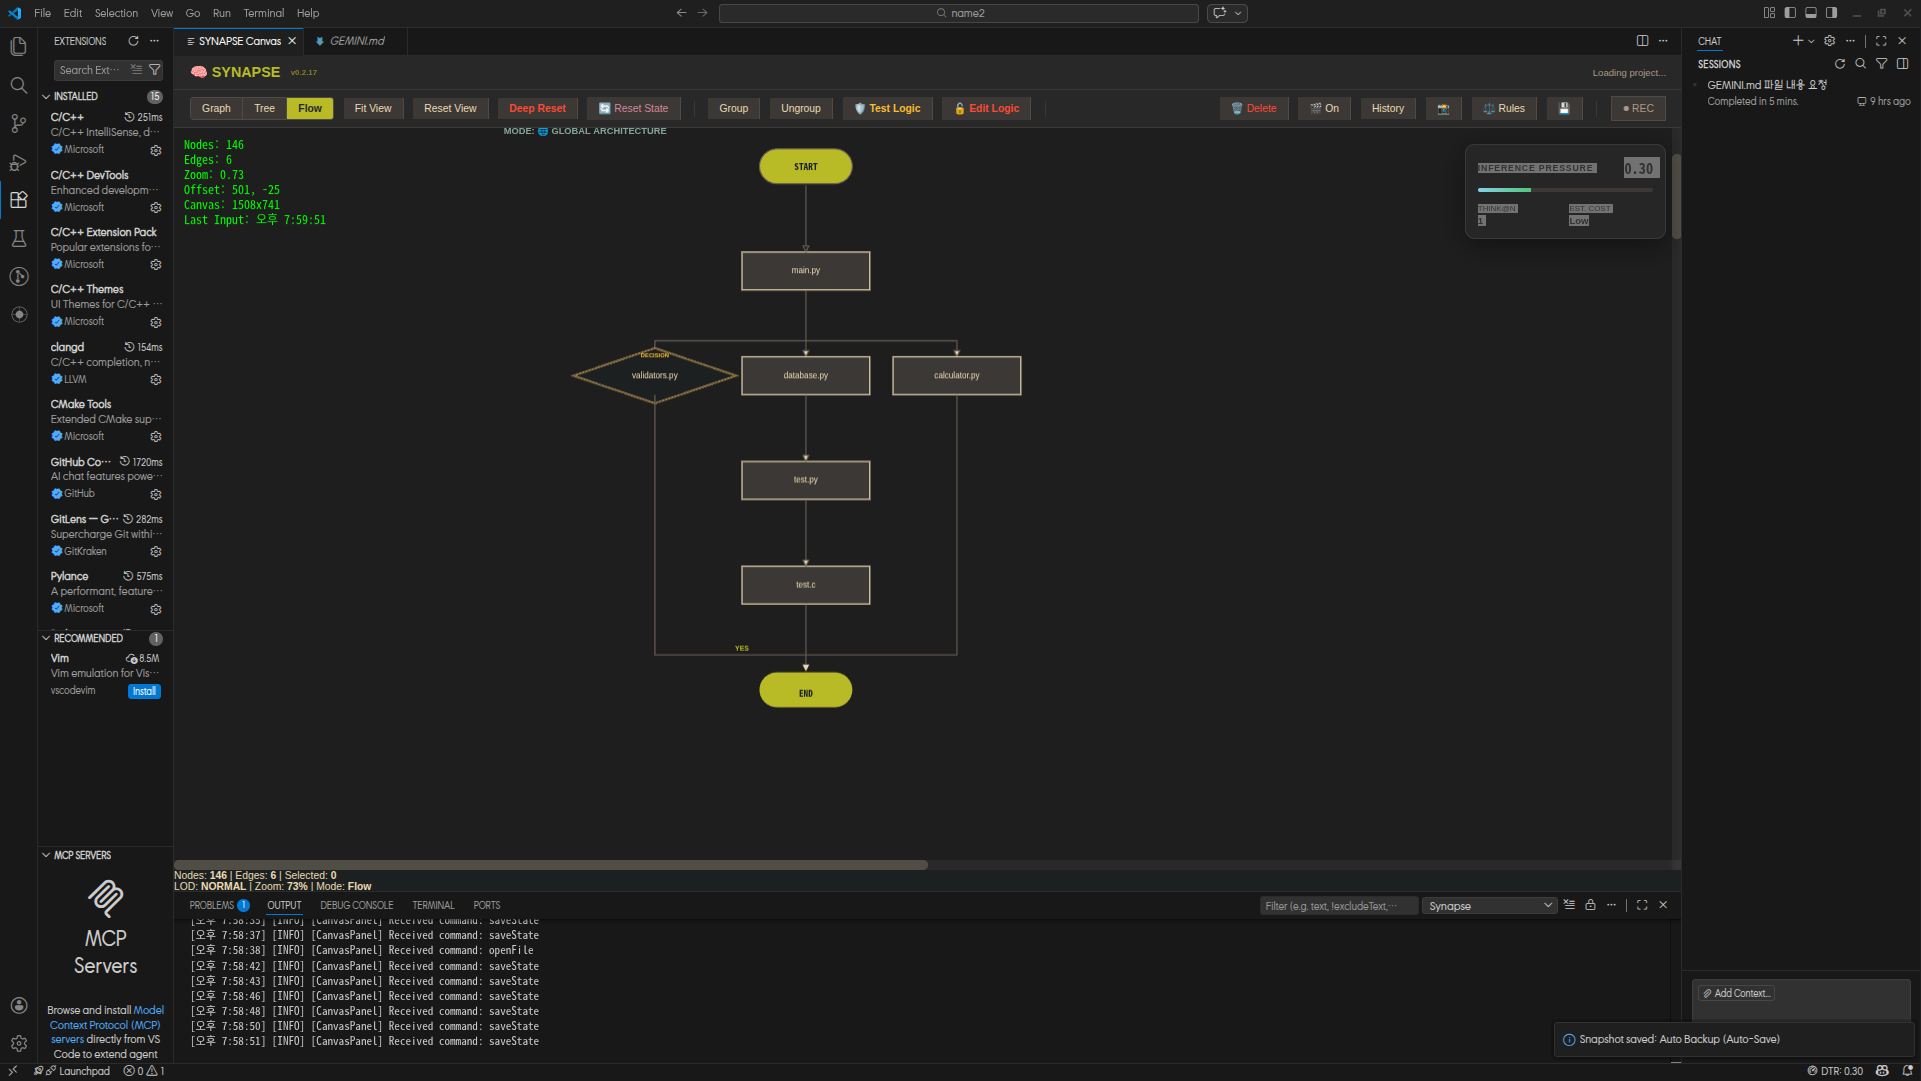Install the Vim extension

click(144, 692)
